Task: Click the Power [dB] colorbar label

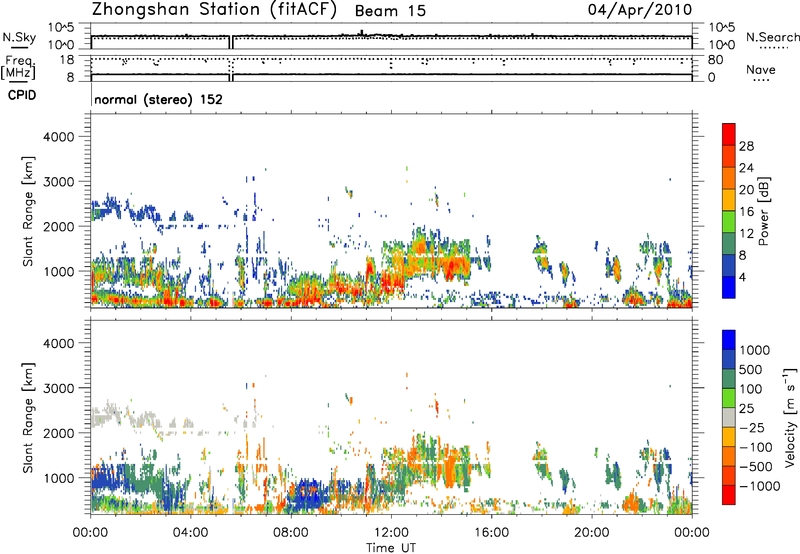Action: [763, 211]
